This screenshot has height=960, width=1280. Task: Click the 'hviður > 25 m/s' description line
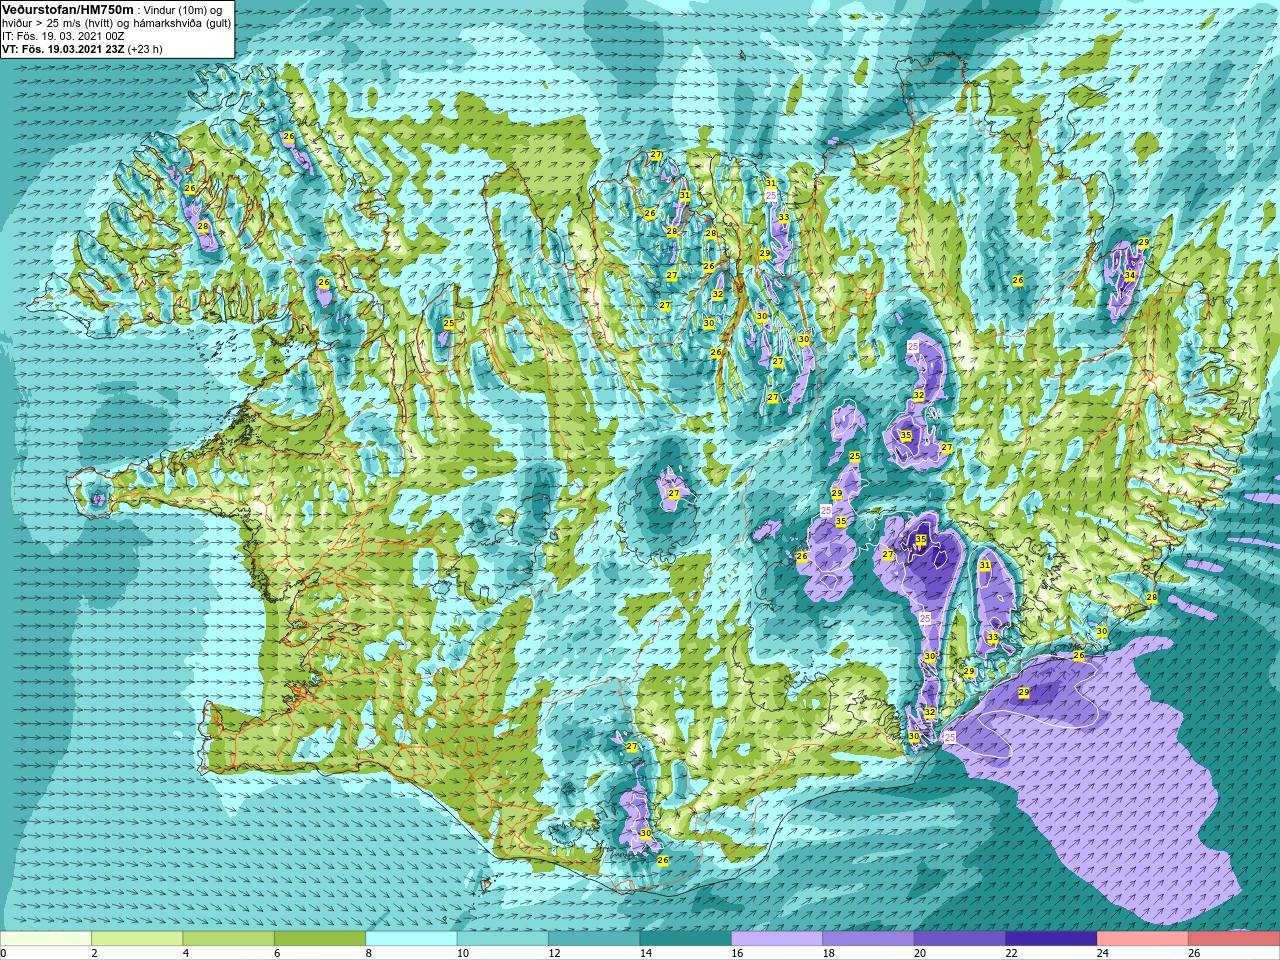pos(117,23)
